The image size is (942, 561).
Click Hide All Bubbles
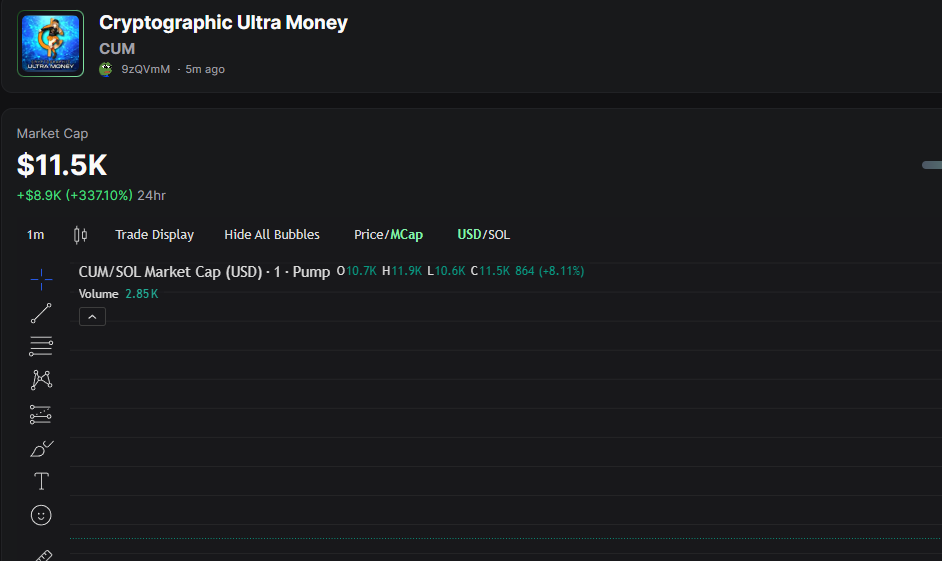(x=272, y=235)
